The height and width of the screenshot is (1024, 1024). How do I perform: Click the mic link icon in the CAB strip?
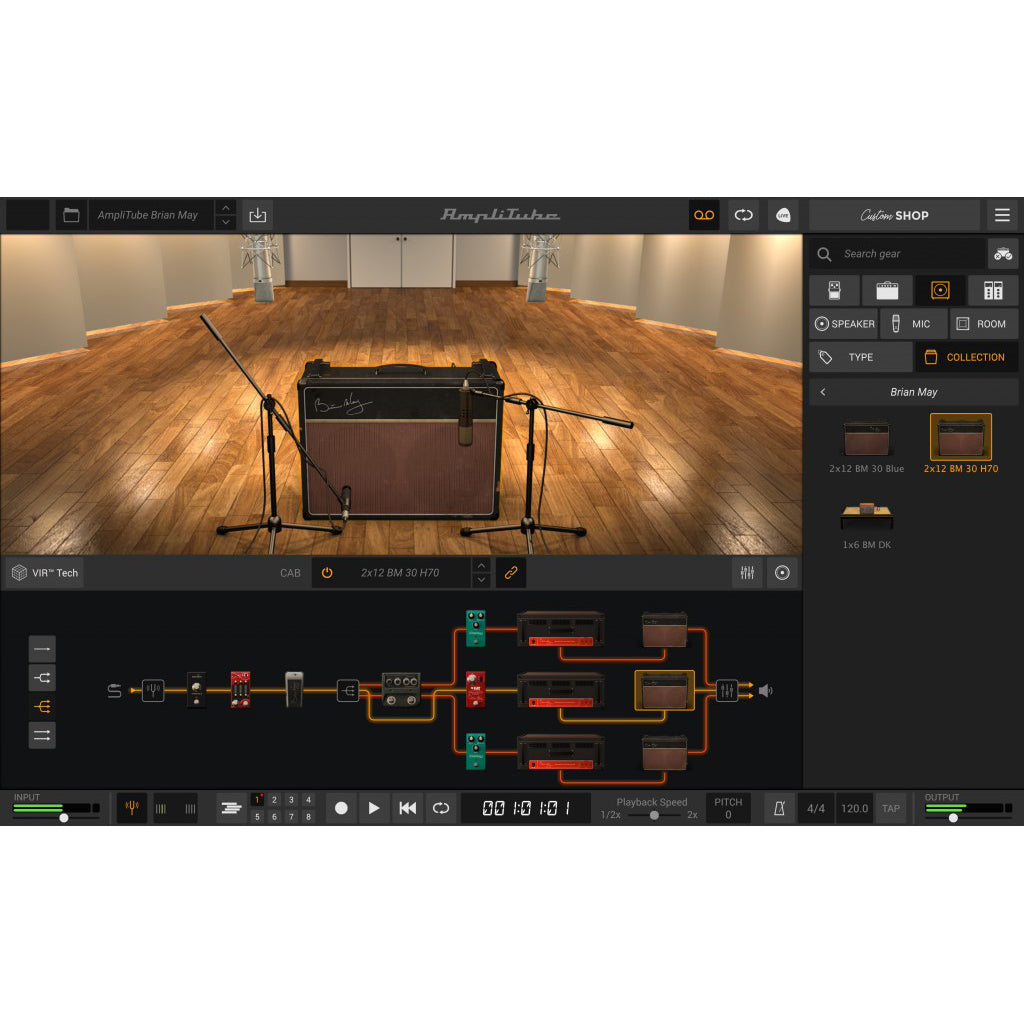coord(511,573)
